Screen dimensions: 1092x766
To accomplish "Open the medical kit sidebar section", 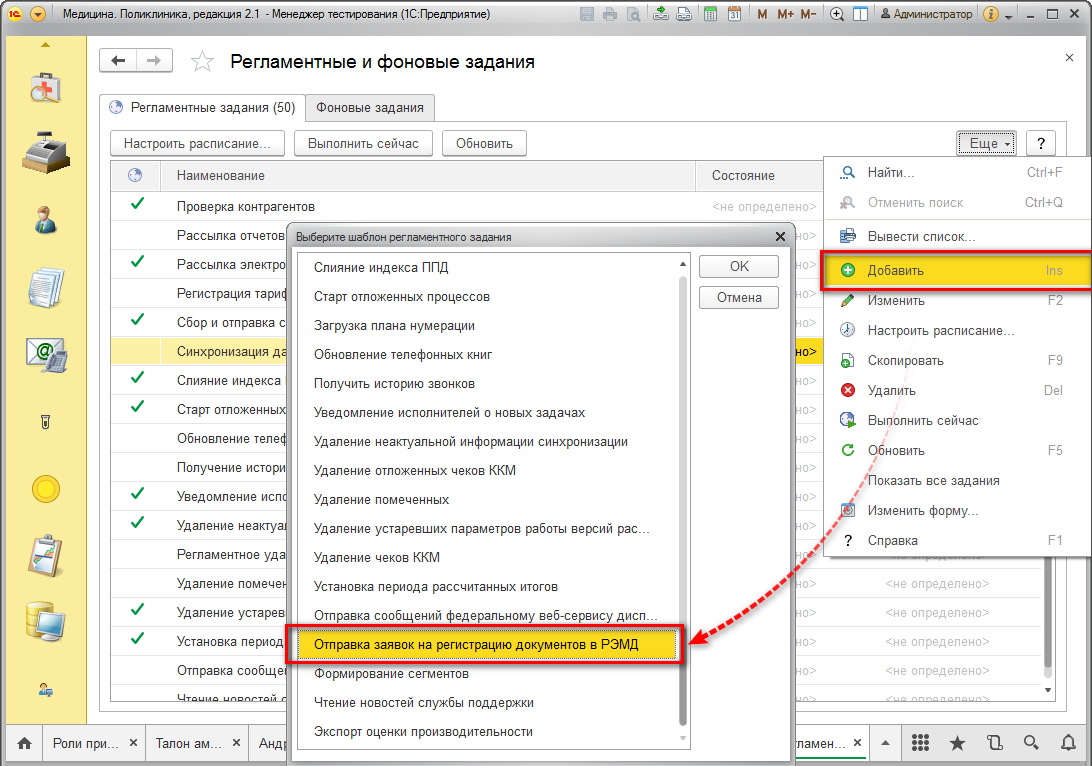I will [x=45, y=88].
